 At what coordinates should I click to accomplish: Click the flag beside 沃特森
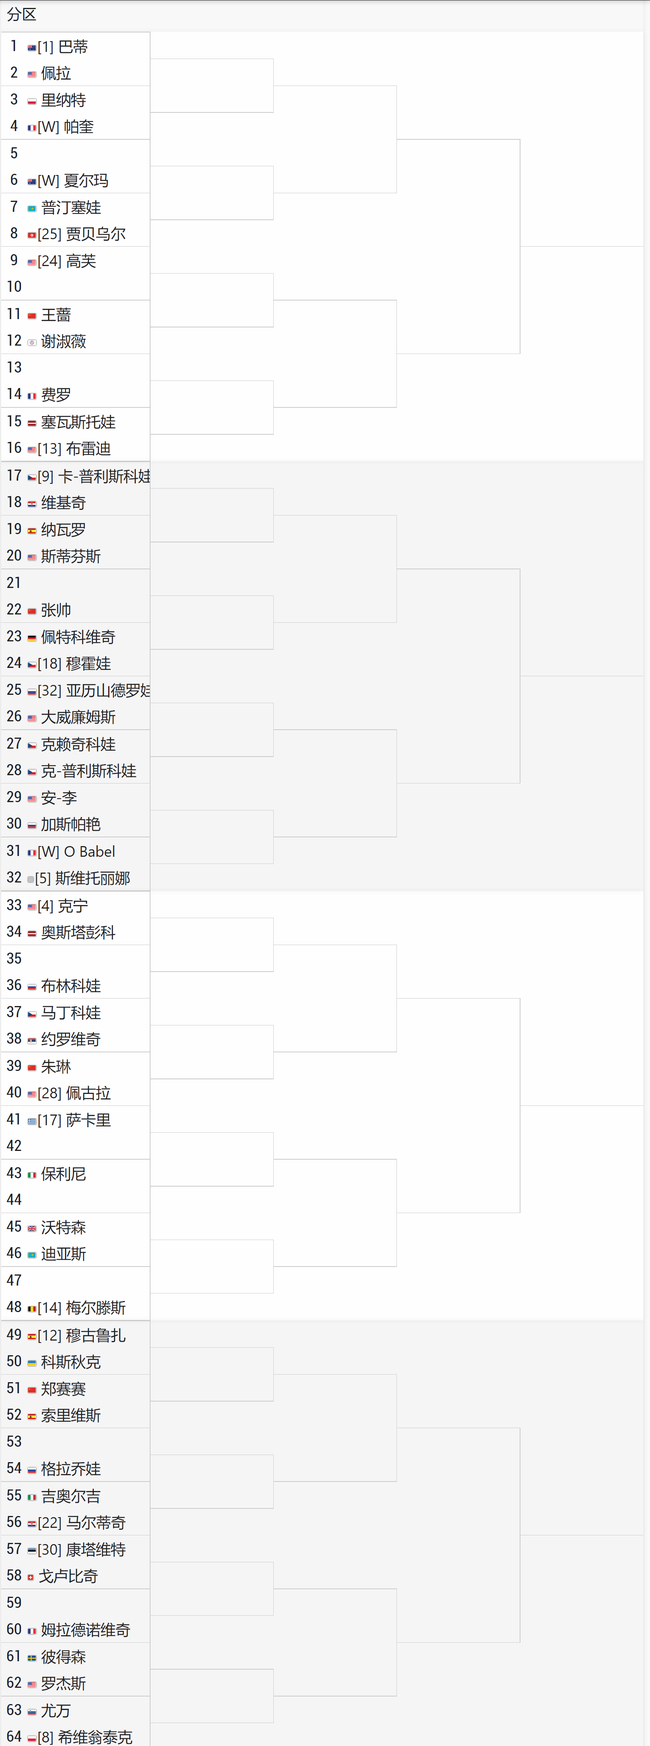tap(32, 1228)
